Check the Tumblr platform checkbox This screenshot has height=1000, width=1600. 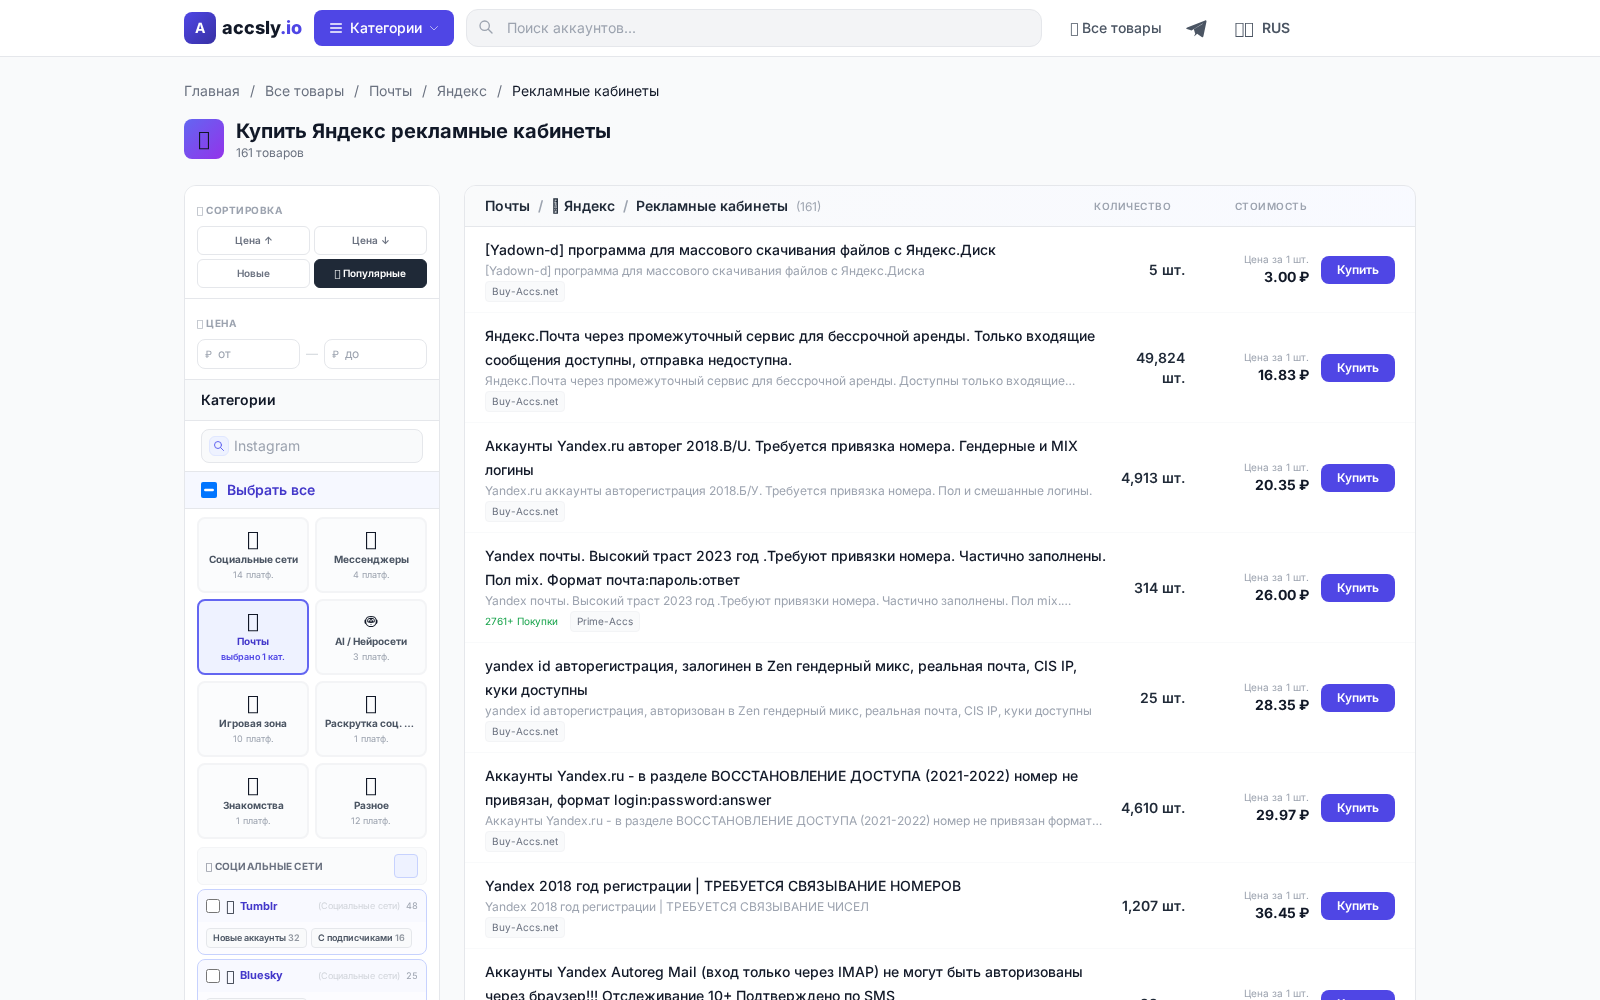tap(213, 906)
